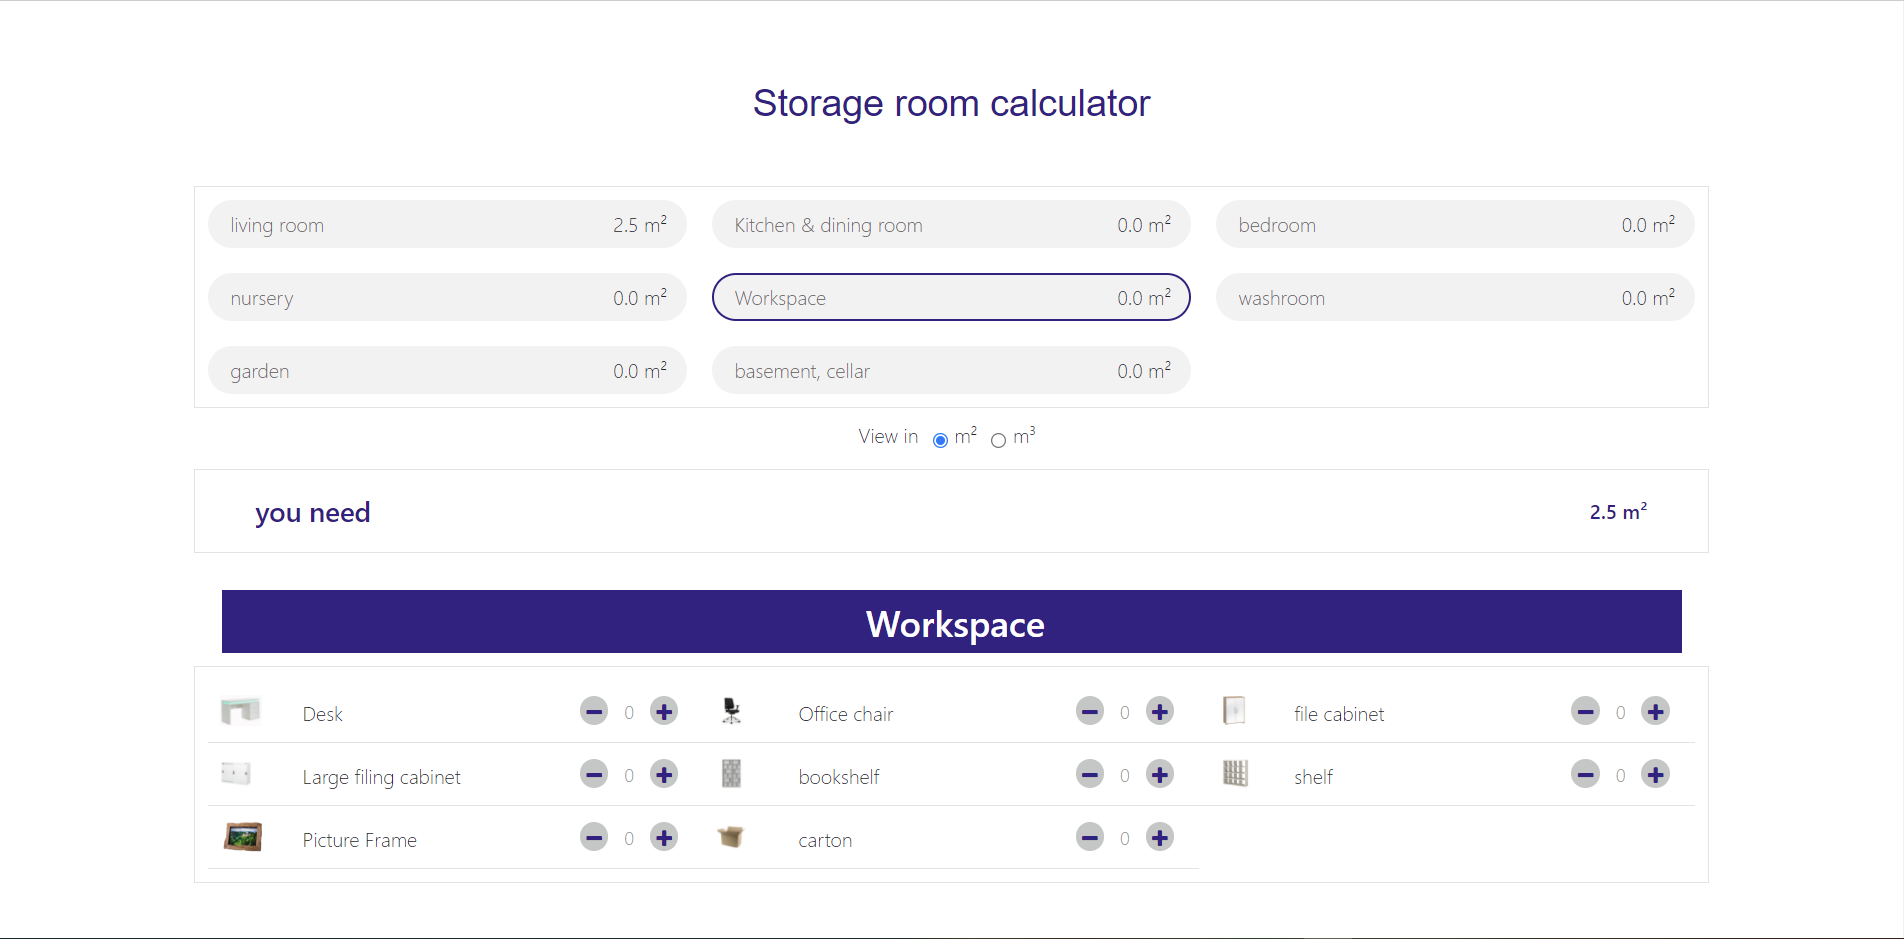
Task: Add one file cabinet
Action: [1656, 712]
